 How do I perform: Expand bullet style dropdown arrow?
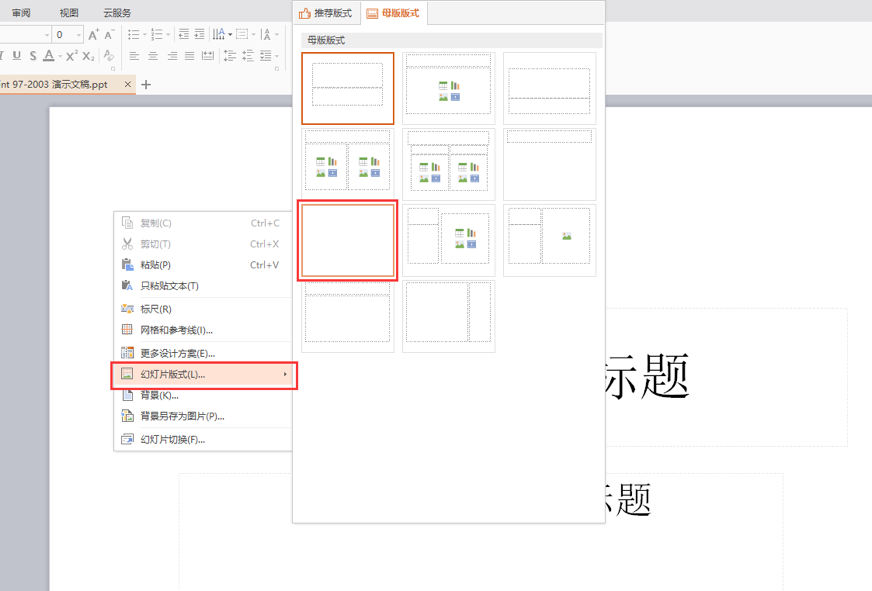click(145, 34)
